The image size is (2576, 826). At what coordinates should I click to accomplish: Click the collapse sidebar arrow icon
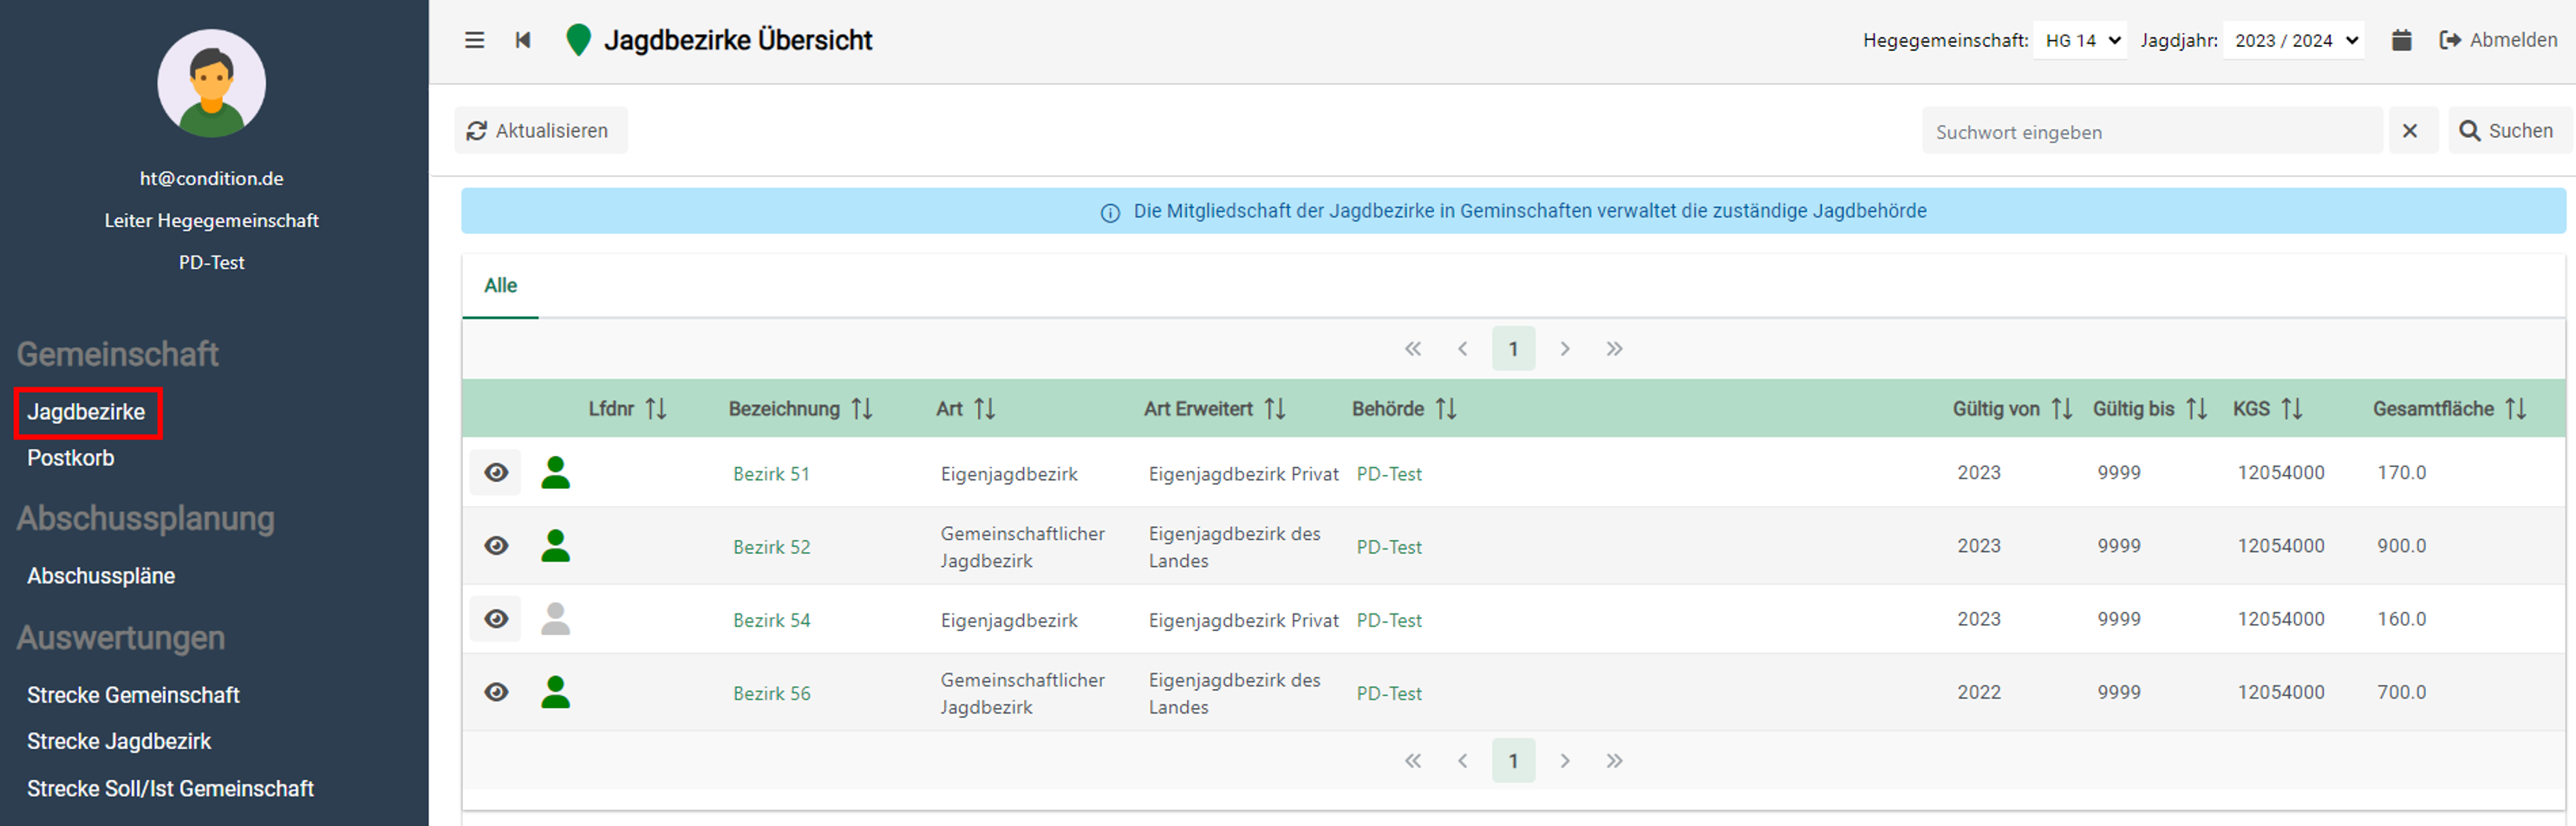point(522,40)
